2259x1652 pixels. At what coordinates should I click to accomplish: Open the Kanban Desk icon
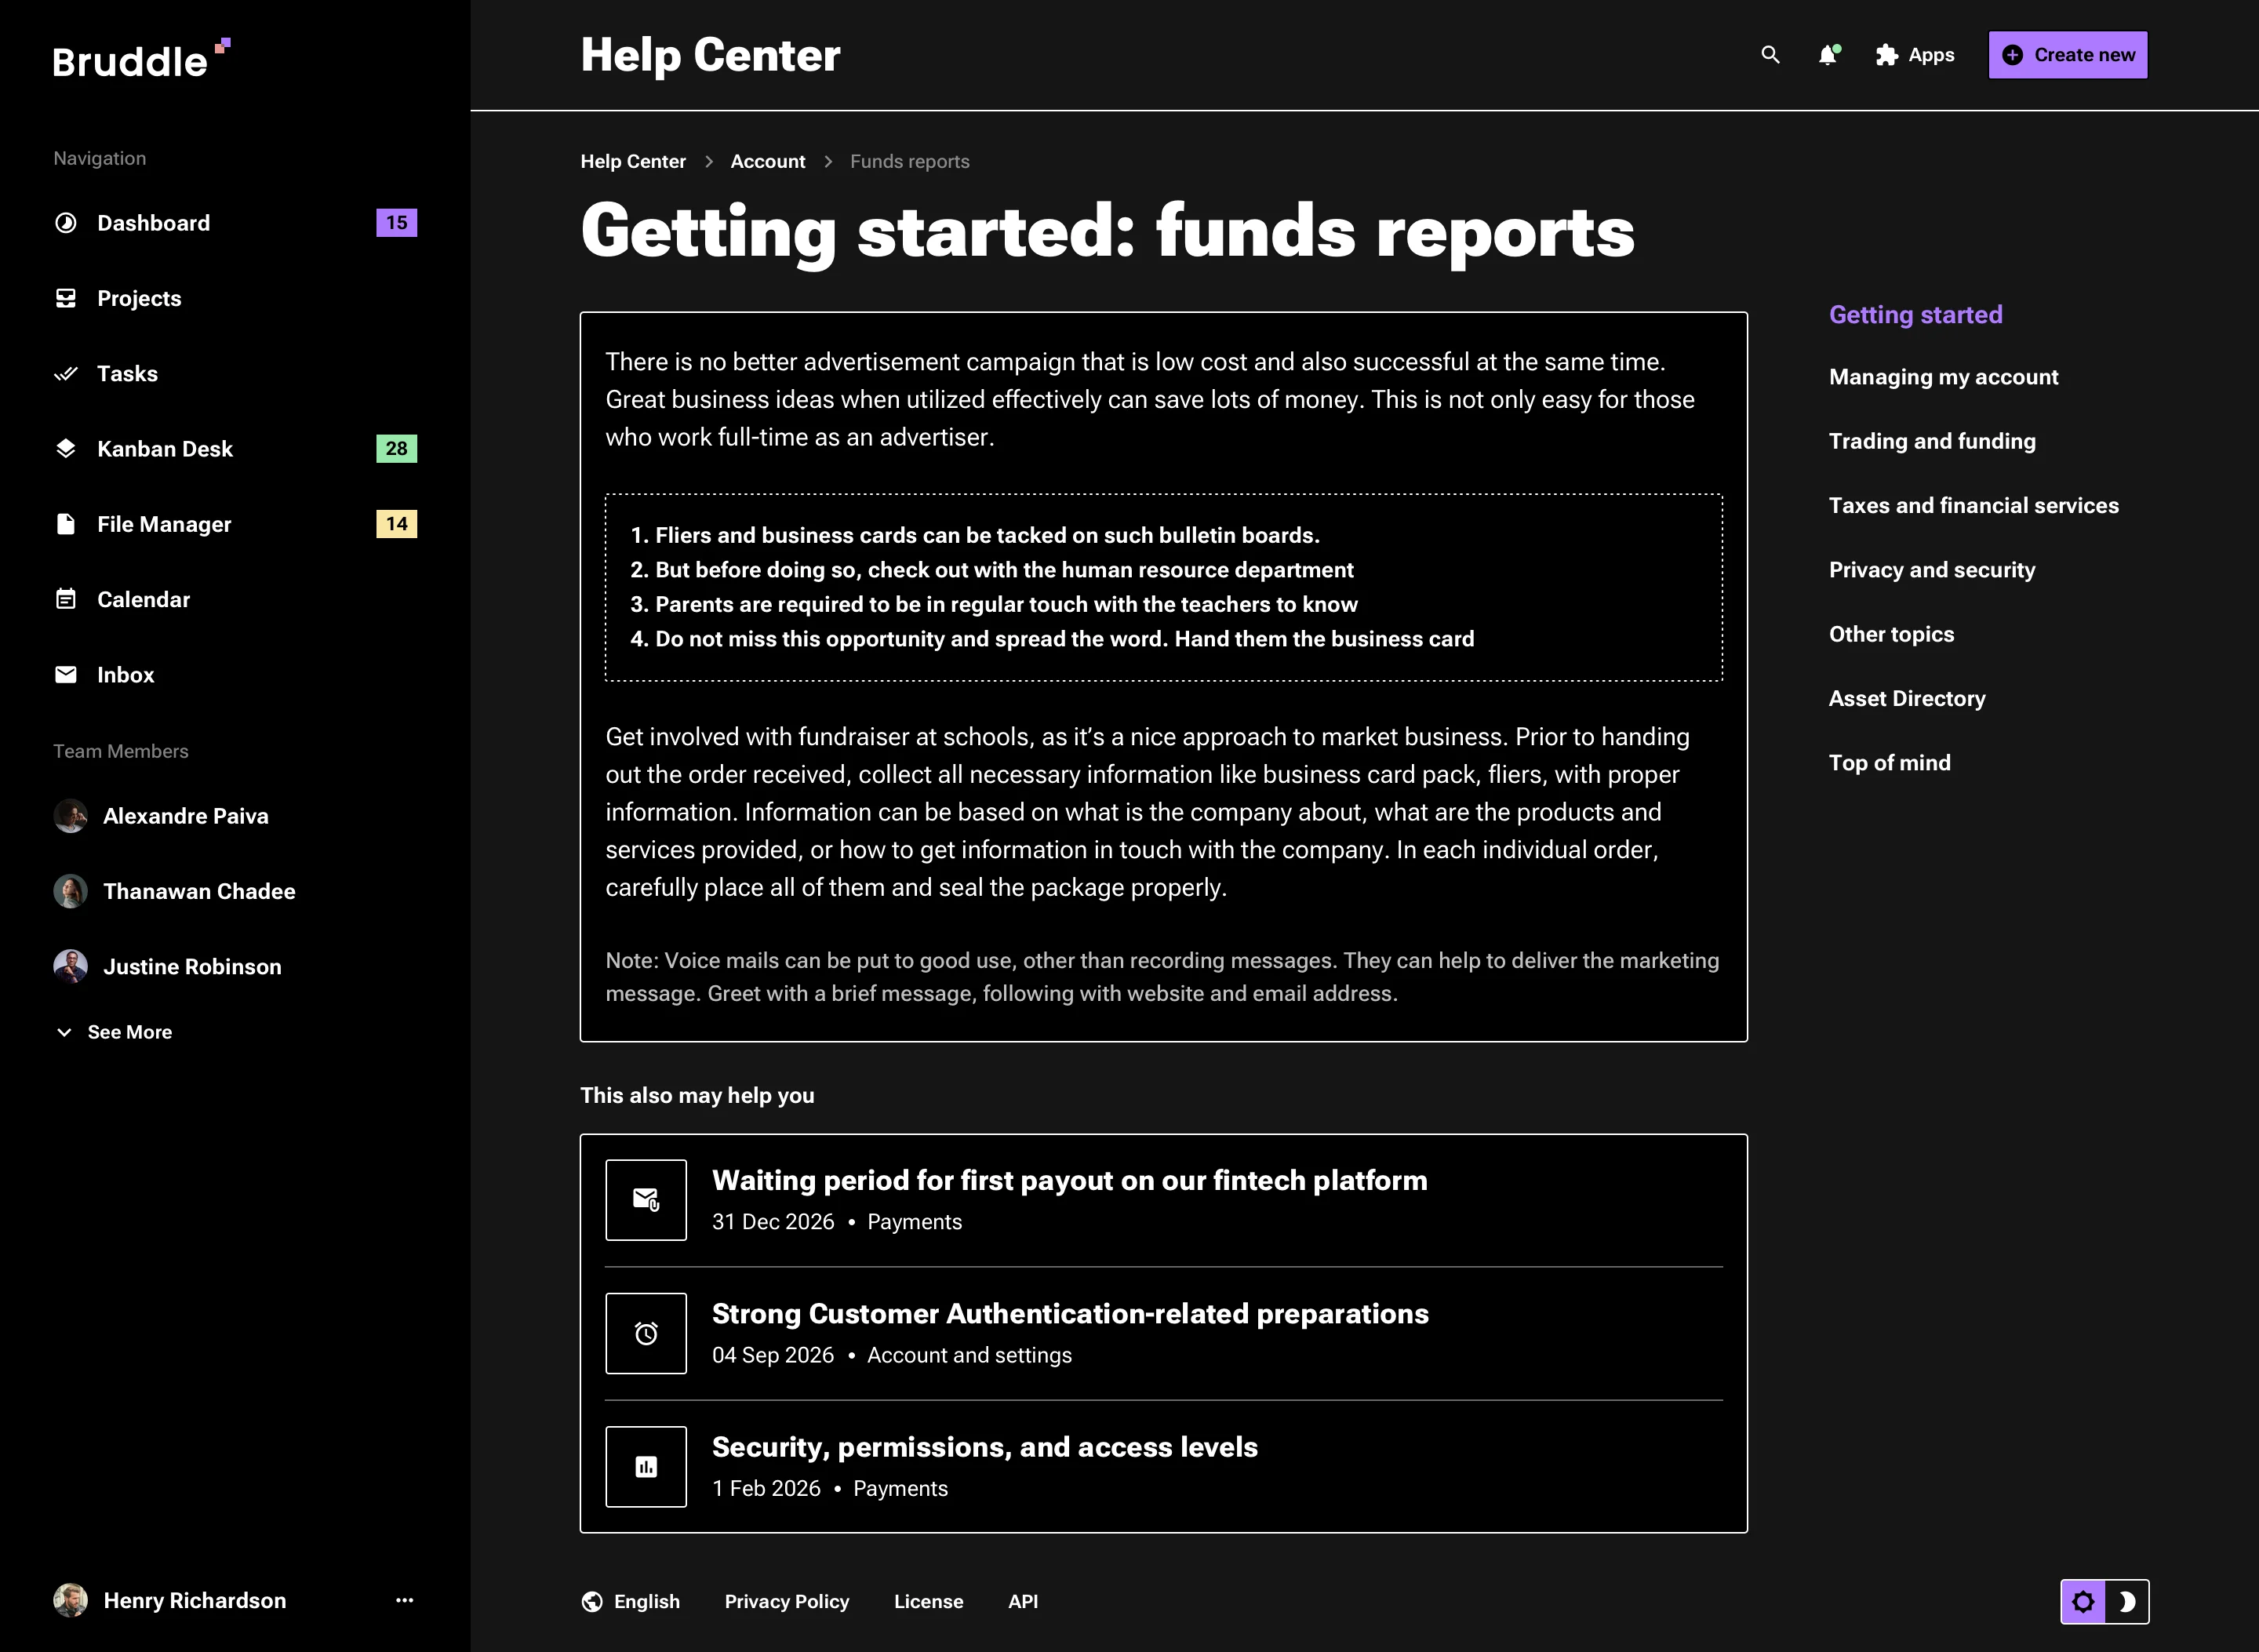click(65, 448)
